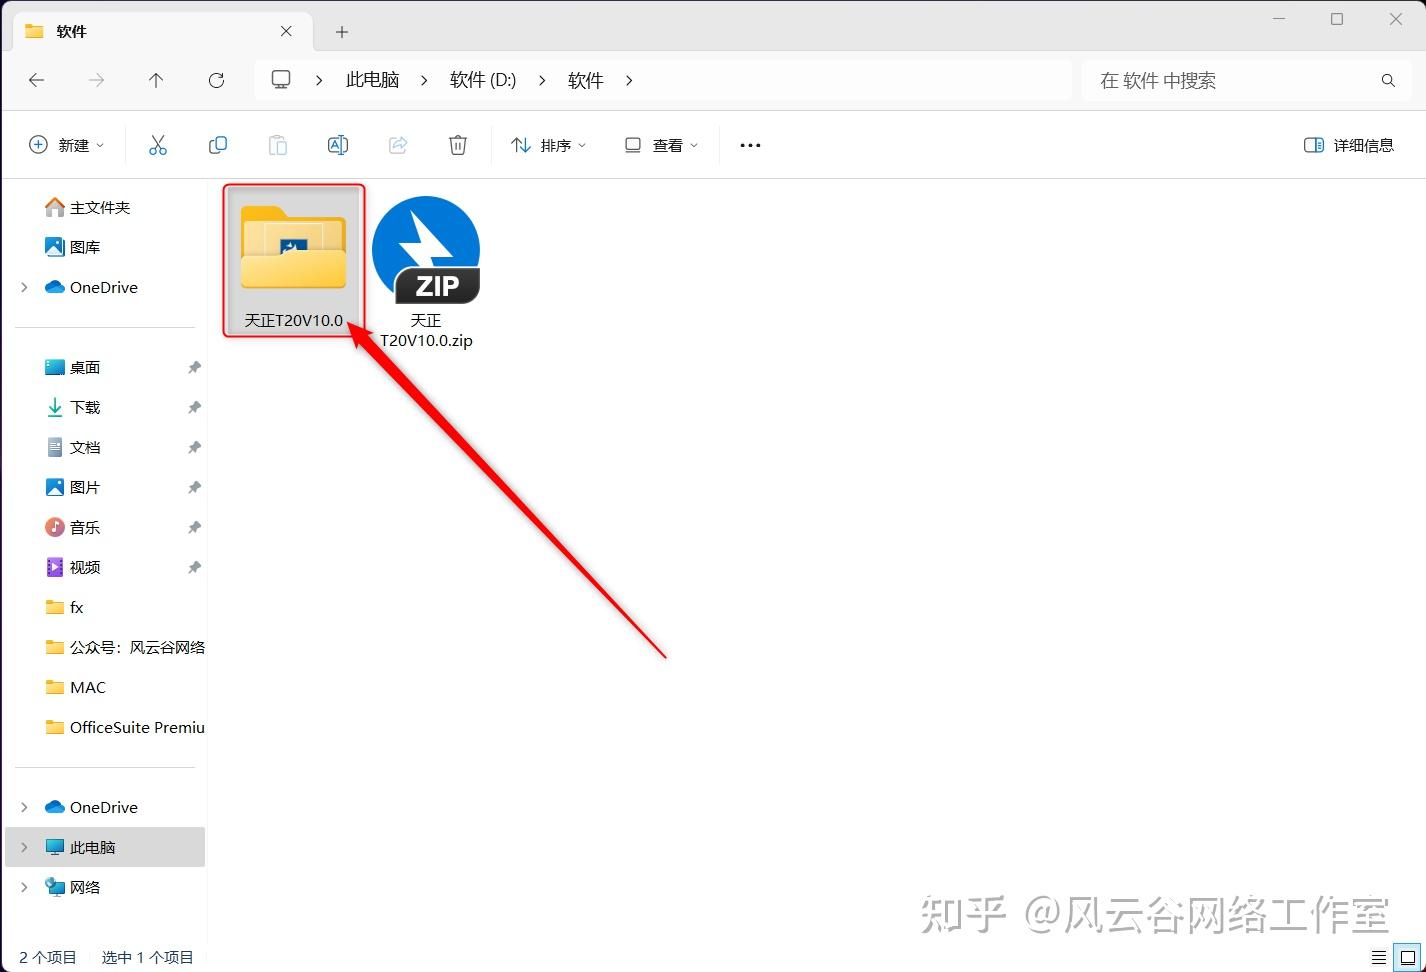Open a new tab with the plus icon
Viewport: 1426px width, 972px height.
point(341,32)
